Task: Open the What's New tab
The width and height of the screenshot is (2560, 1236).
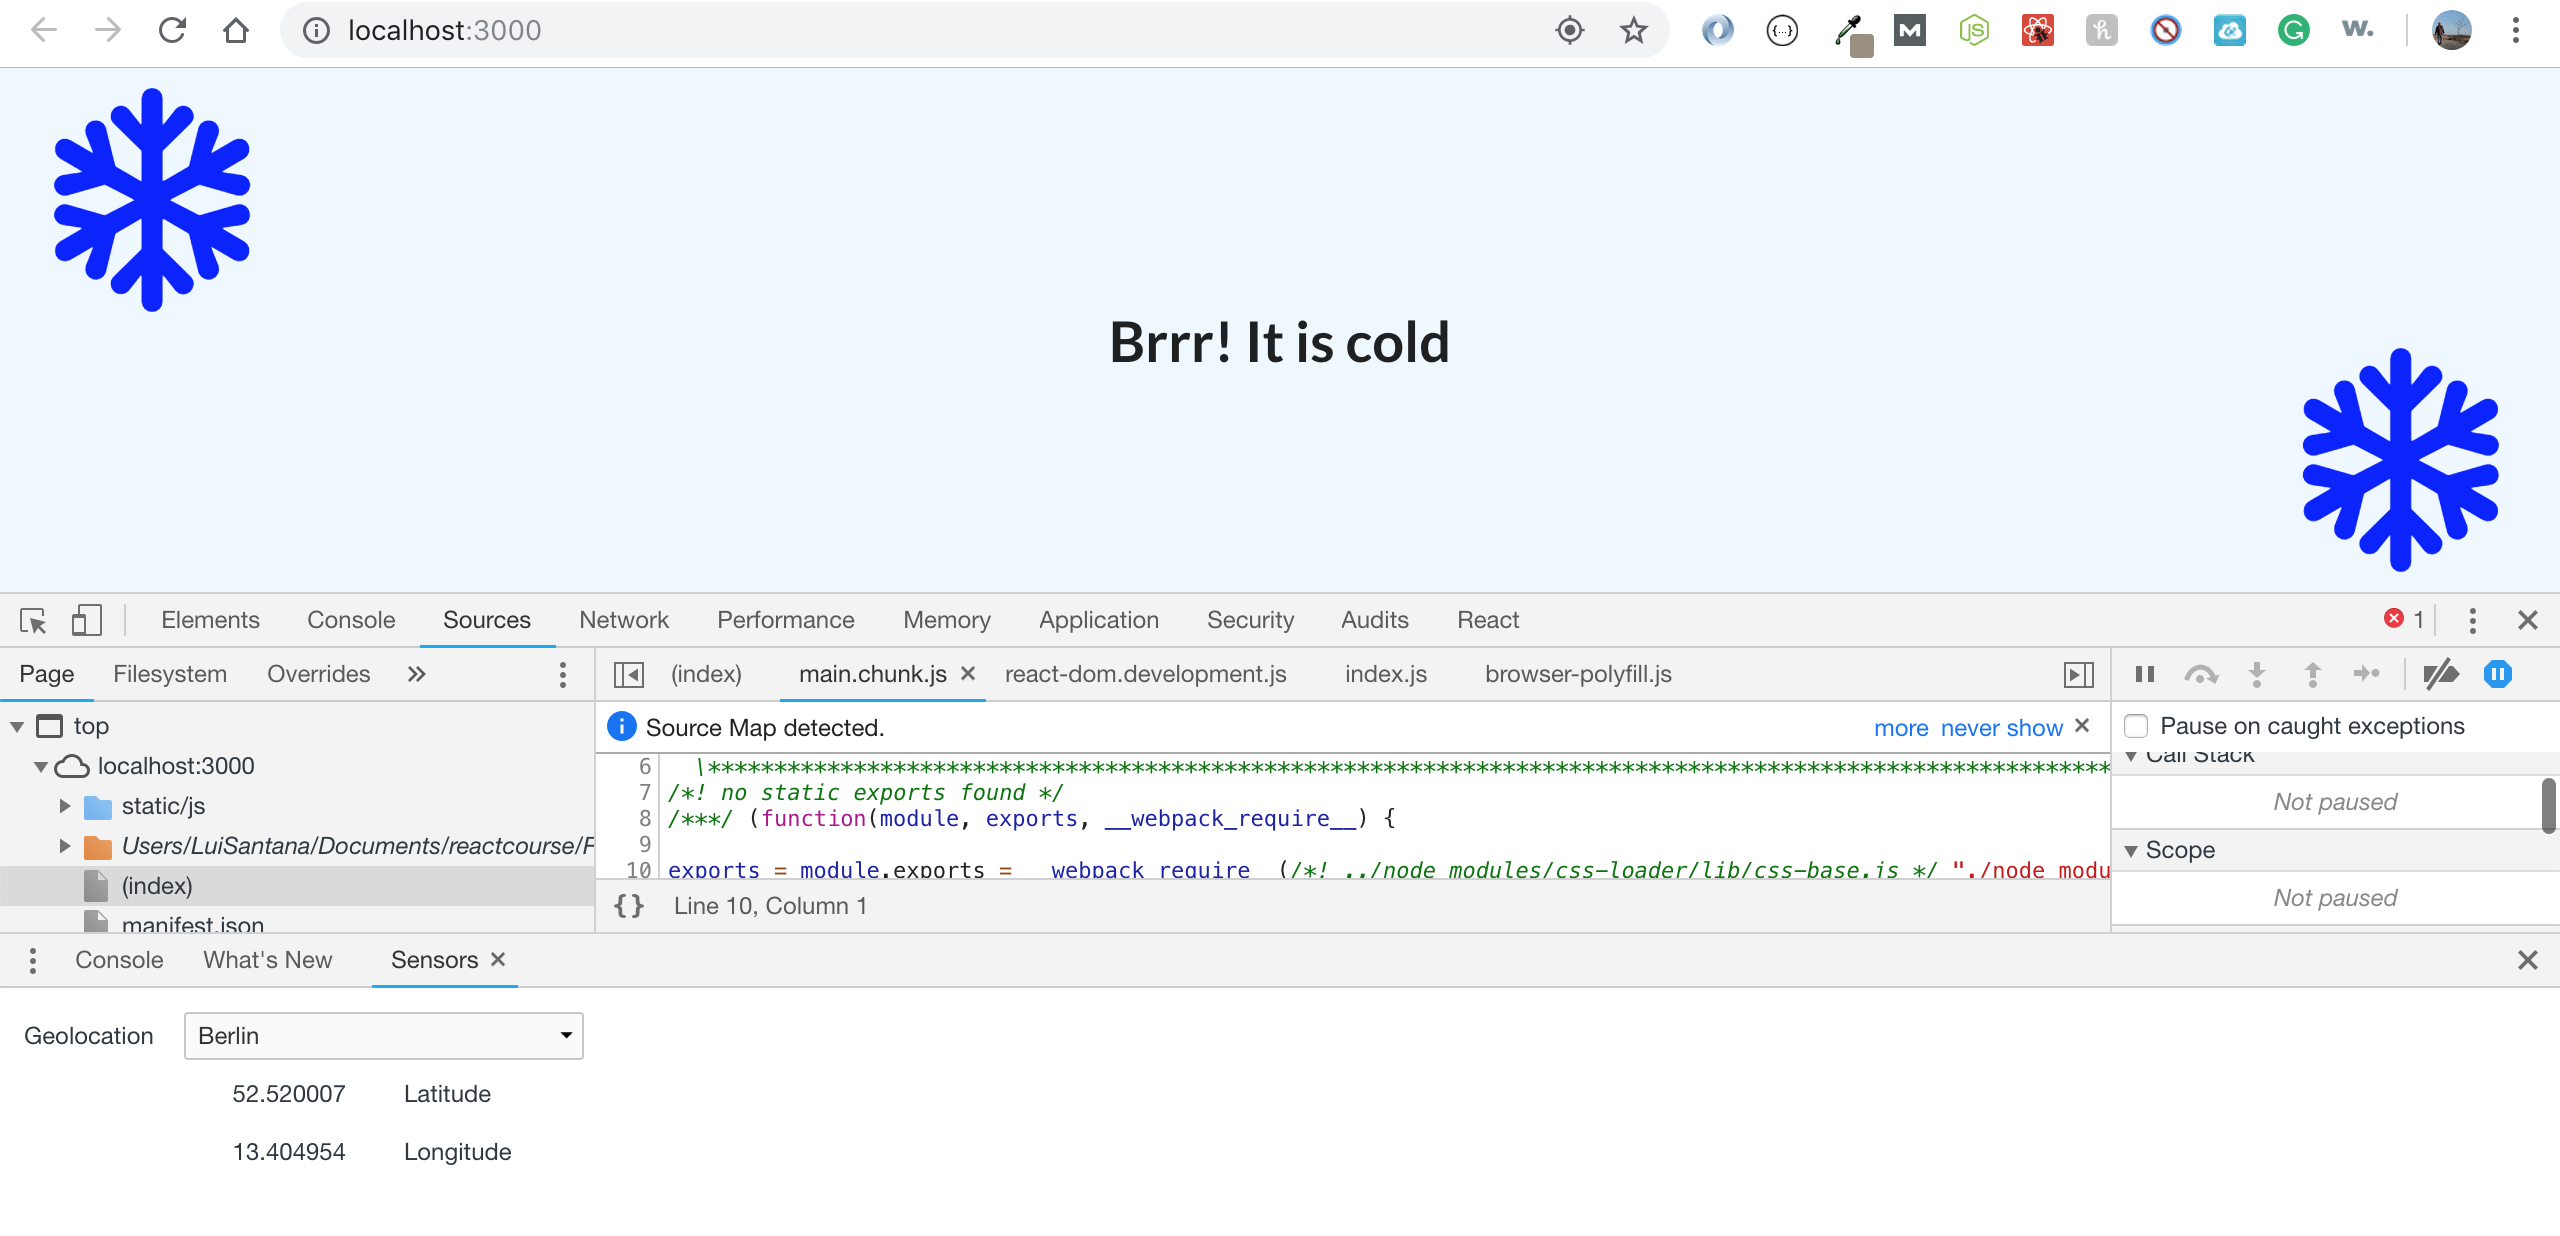Action: [x=266, y=959]
